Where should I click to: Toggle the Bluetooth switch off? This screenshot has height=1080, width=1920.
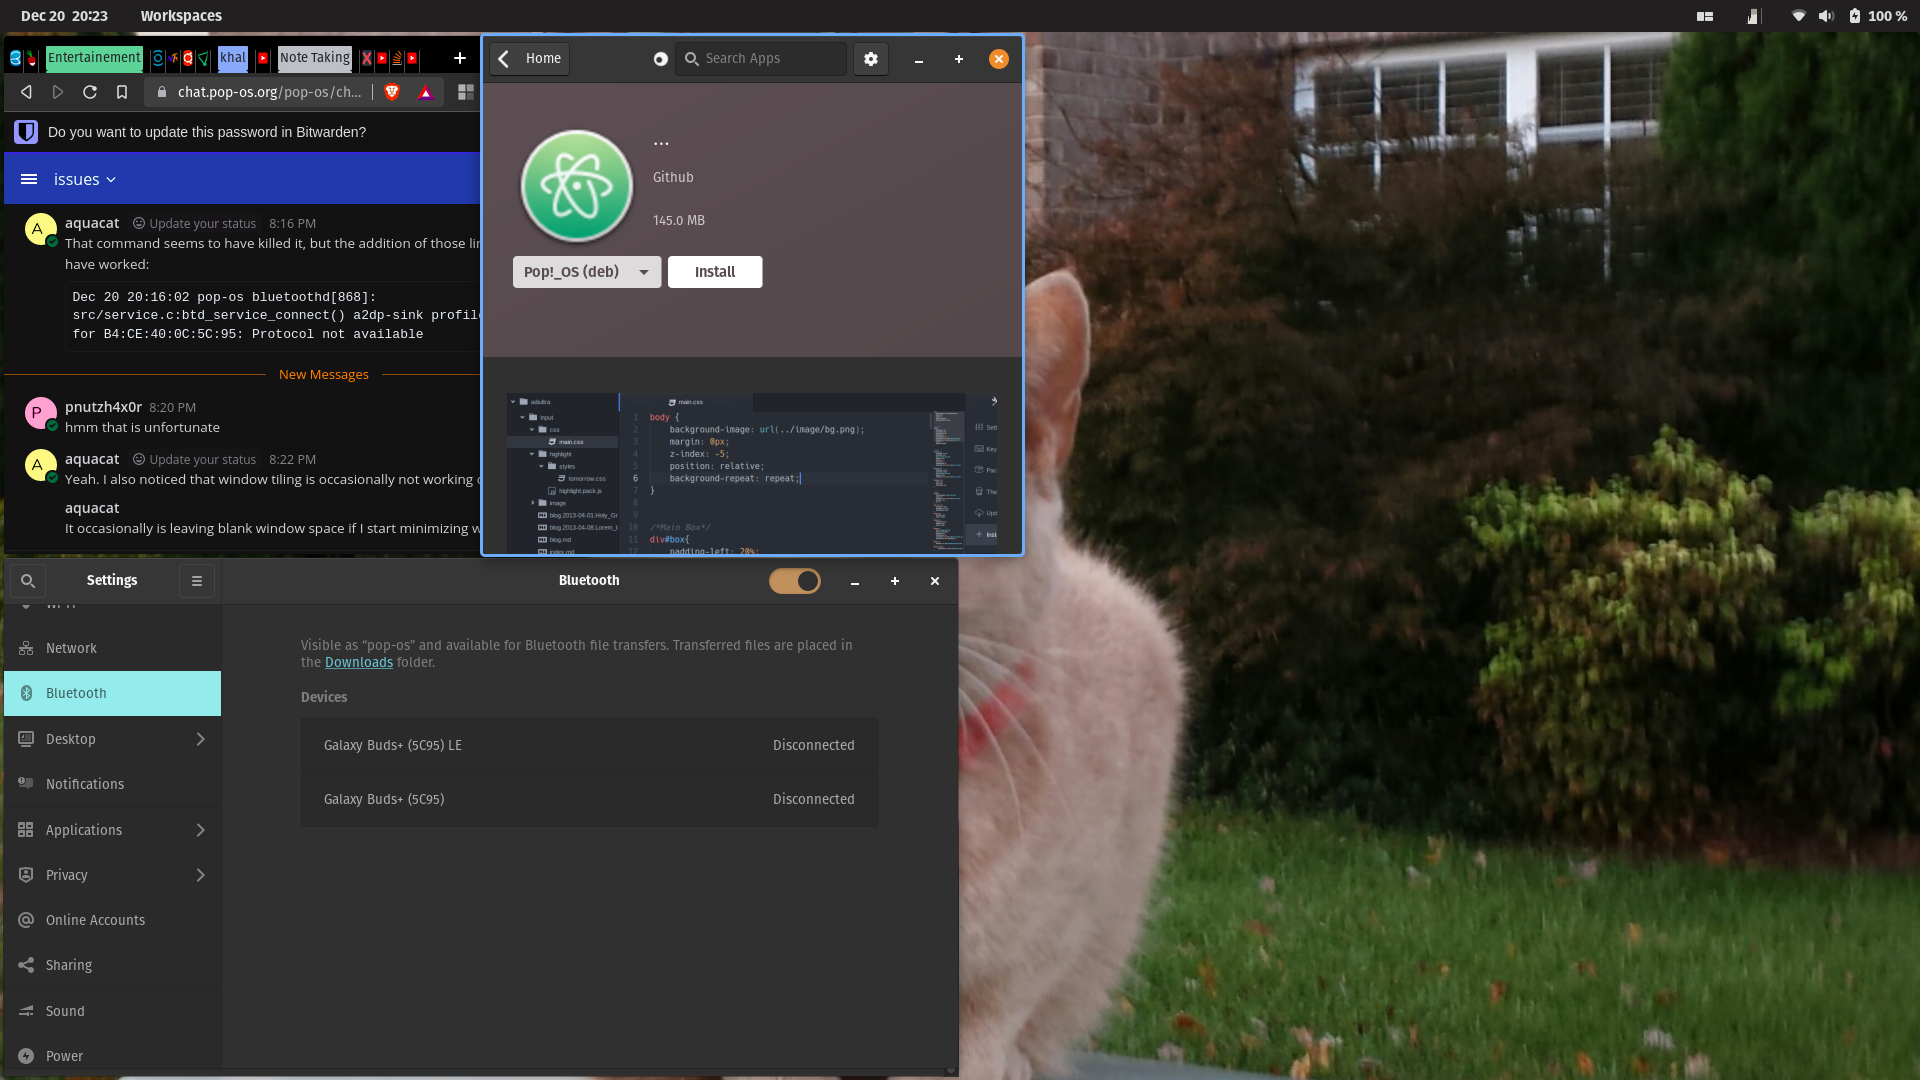click(795, 581)
